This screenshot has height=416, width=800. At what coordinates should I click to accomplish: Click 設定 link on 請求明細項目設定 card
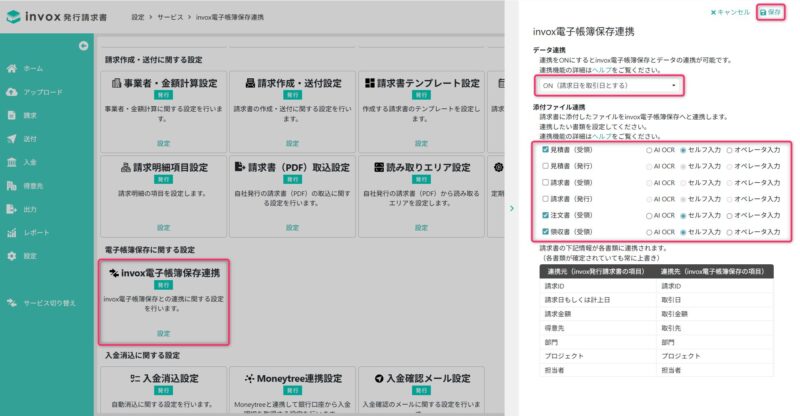point(163,228)
